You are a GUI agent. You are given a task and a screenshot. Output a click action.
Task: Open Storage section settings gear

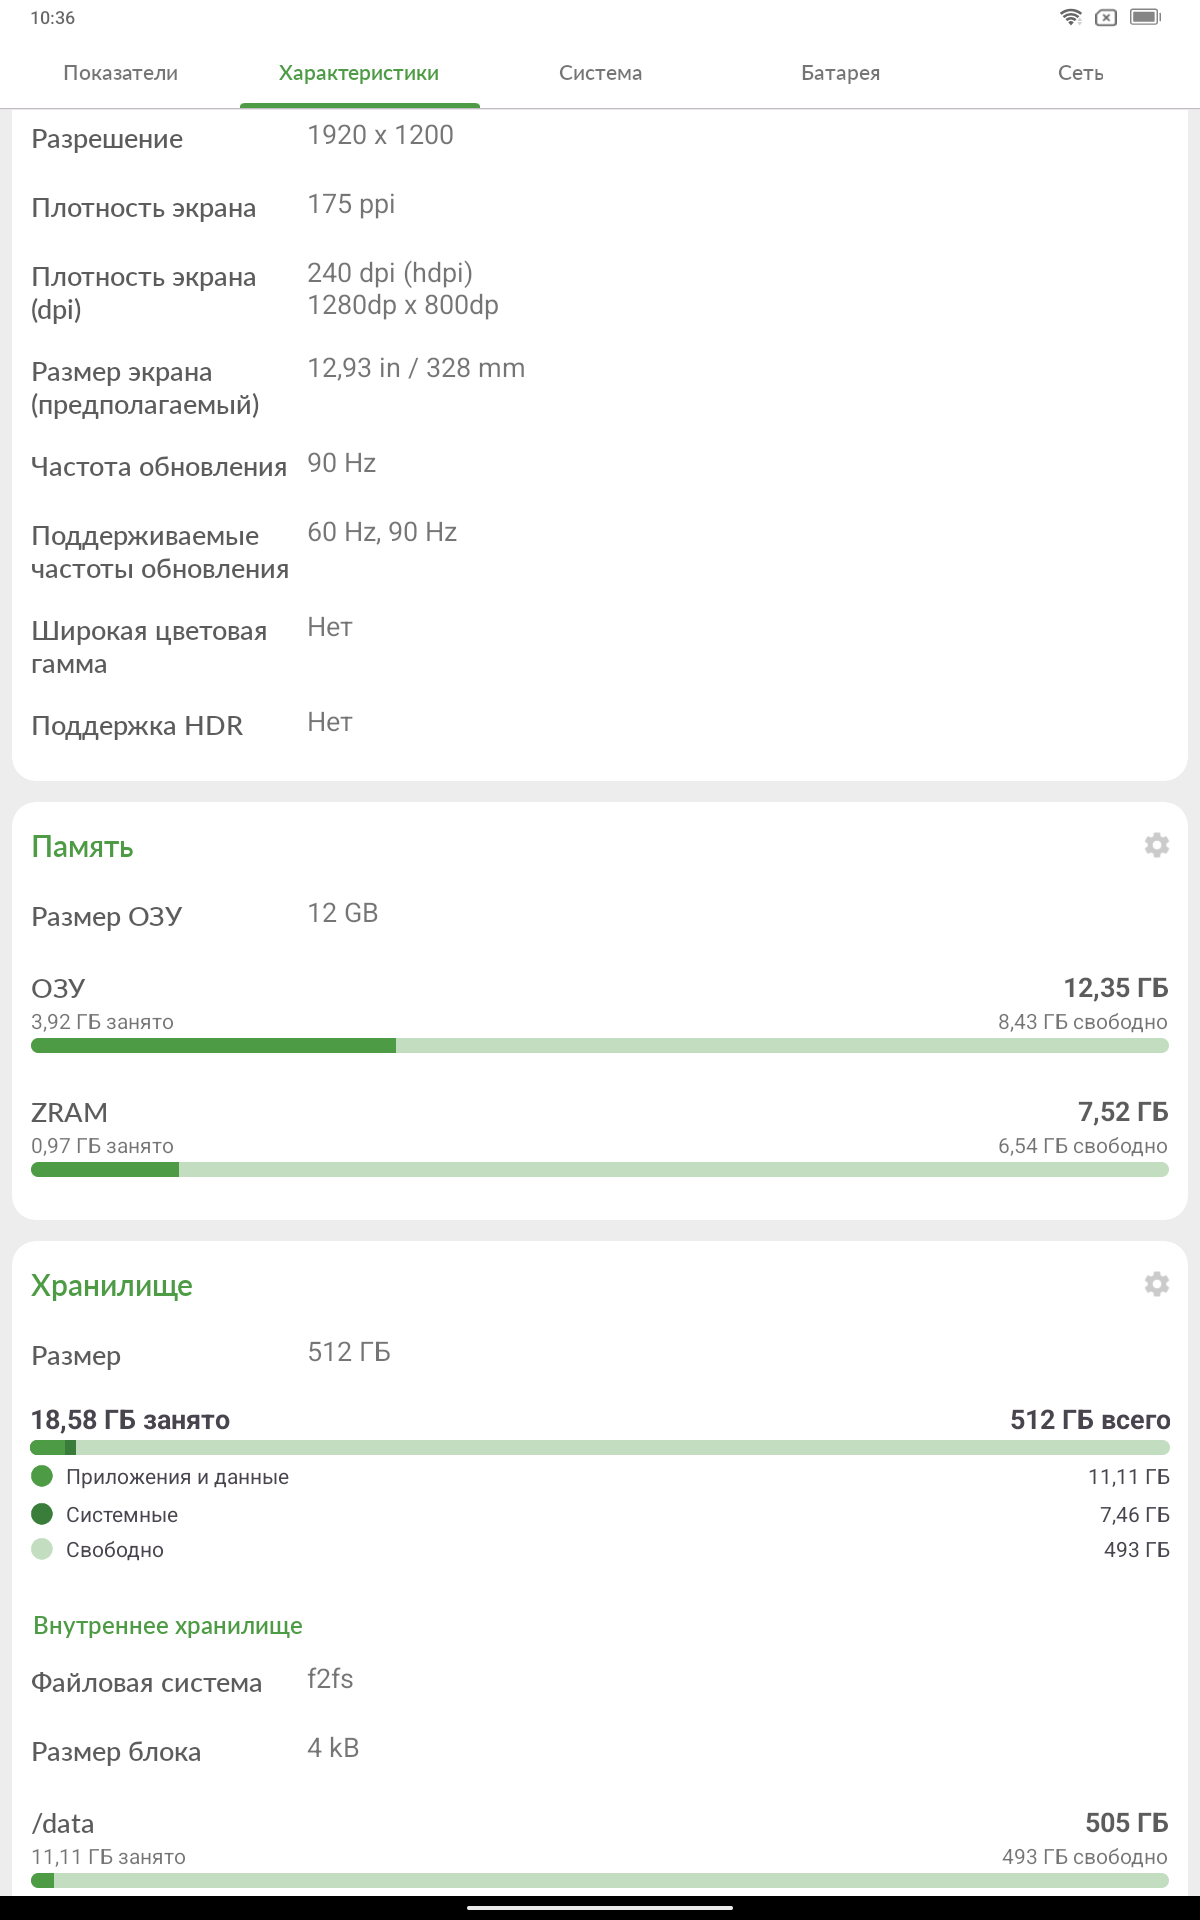pyautogui.click(x=1156, y=1284)
